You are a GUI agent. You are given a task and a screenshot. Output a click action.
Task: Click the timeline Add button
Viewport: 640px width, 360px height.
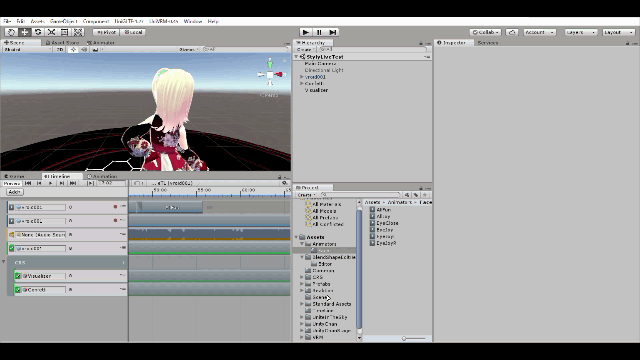[x=14, y=192]
